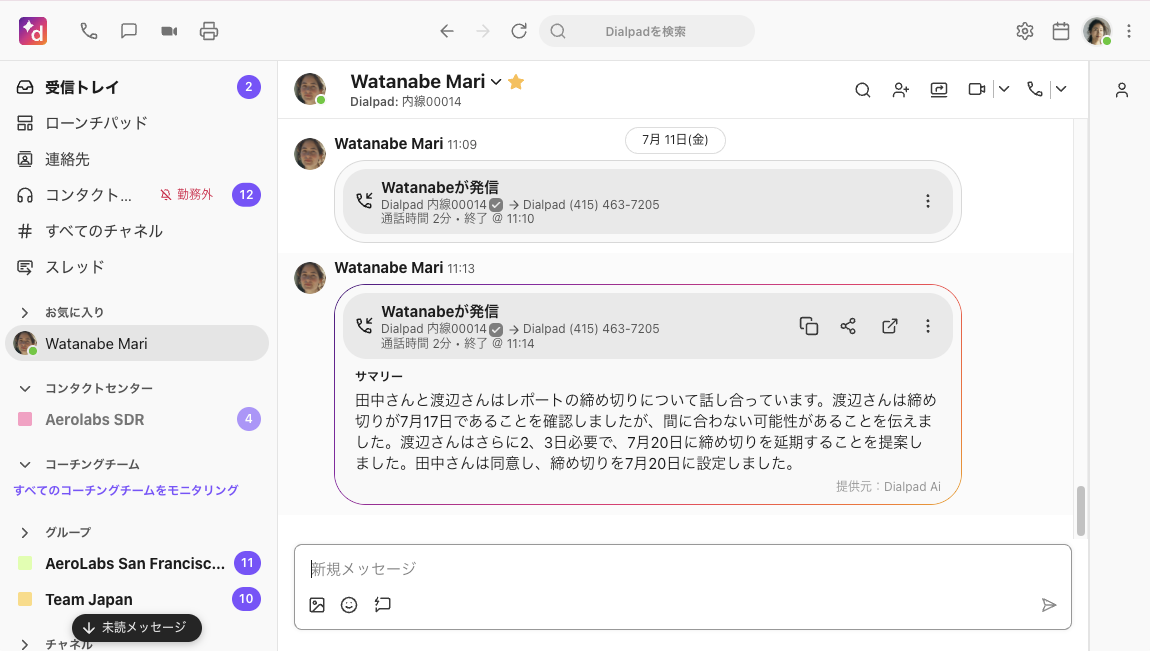The height and width of the screenshot is (651, 1150).
Task: Open the phone dialer icon in top bar
Action: [x=89, y=31]
